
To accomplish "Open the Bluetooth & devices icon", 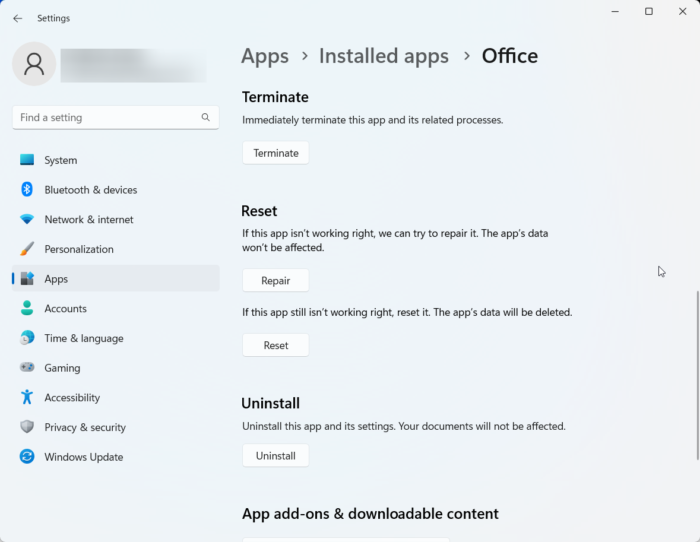I will [27, 190].
